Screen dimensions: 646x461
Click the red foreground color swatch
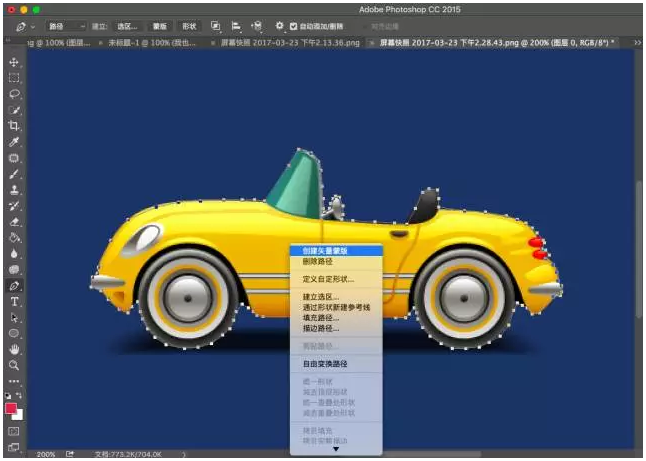click(x=11, y=408)
